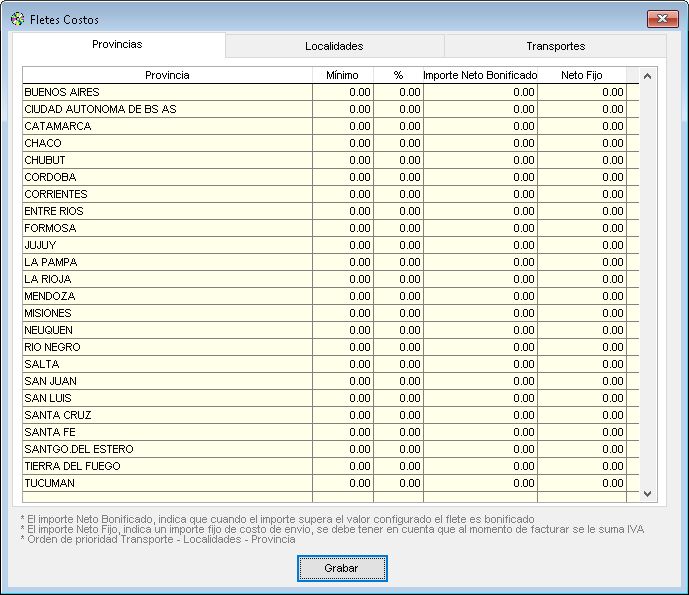
Task: Edit Importe Neto Bonificado for SANTA FE
Action: coord(480,432)
